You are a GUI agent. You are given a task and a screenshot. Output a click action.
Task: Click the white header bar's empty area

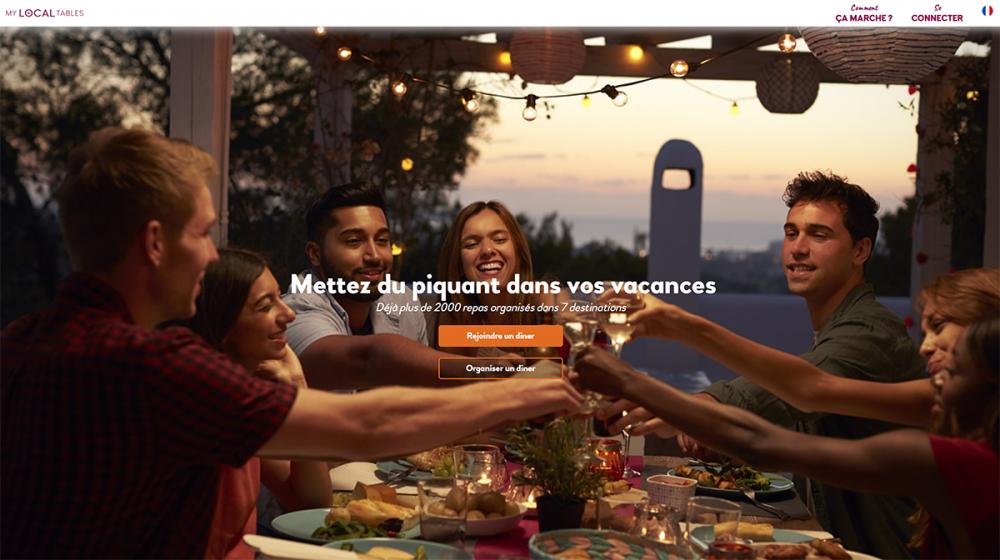pyautogui.click(x=446, y=13)
